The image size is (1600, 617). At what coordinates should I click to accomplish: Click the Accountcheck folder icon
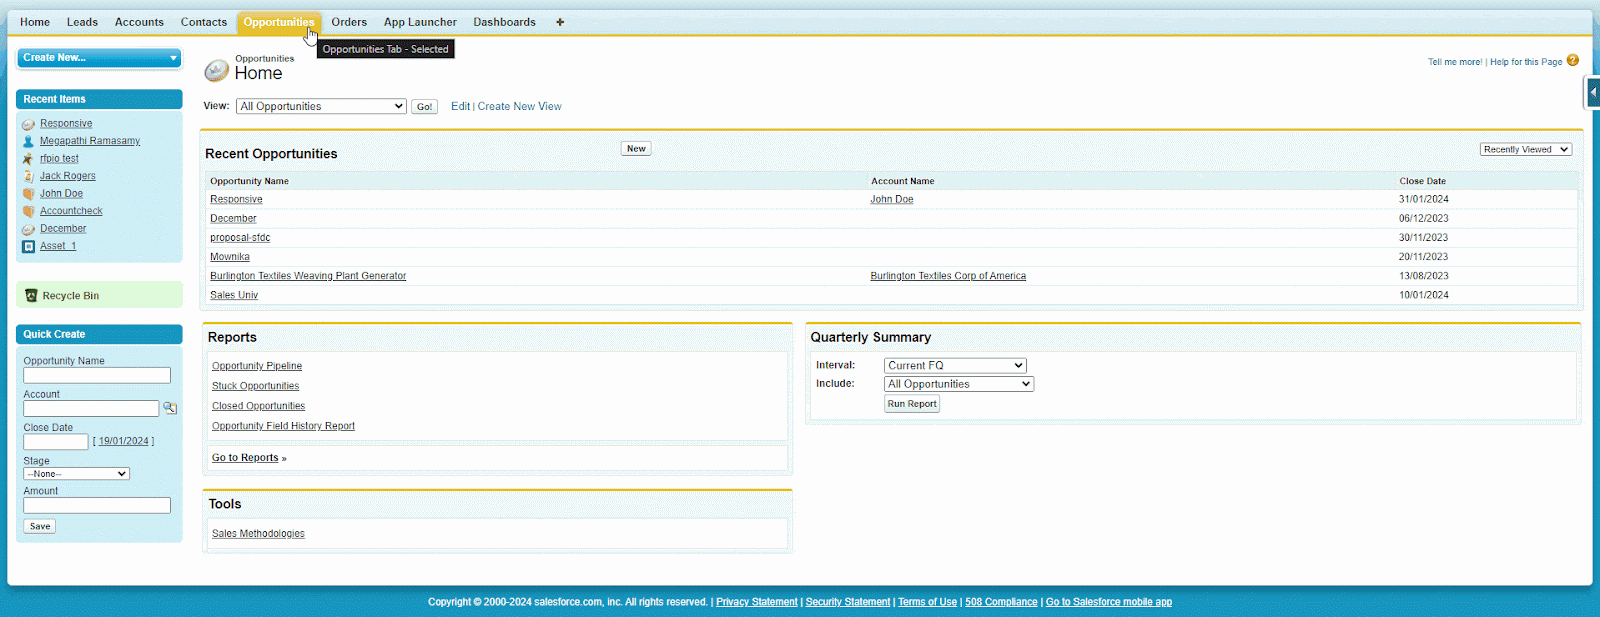(x=28, y=211)
